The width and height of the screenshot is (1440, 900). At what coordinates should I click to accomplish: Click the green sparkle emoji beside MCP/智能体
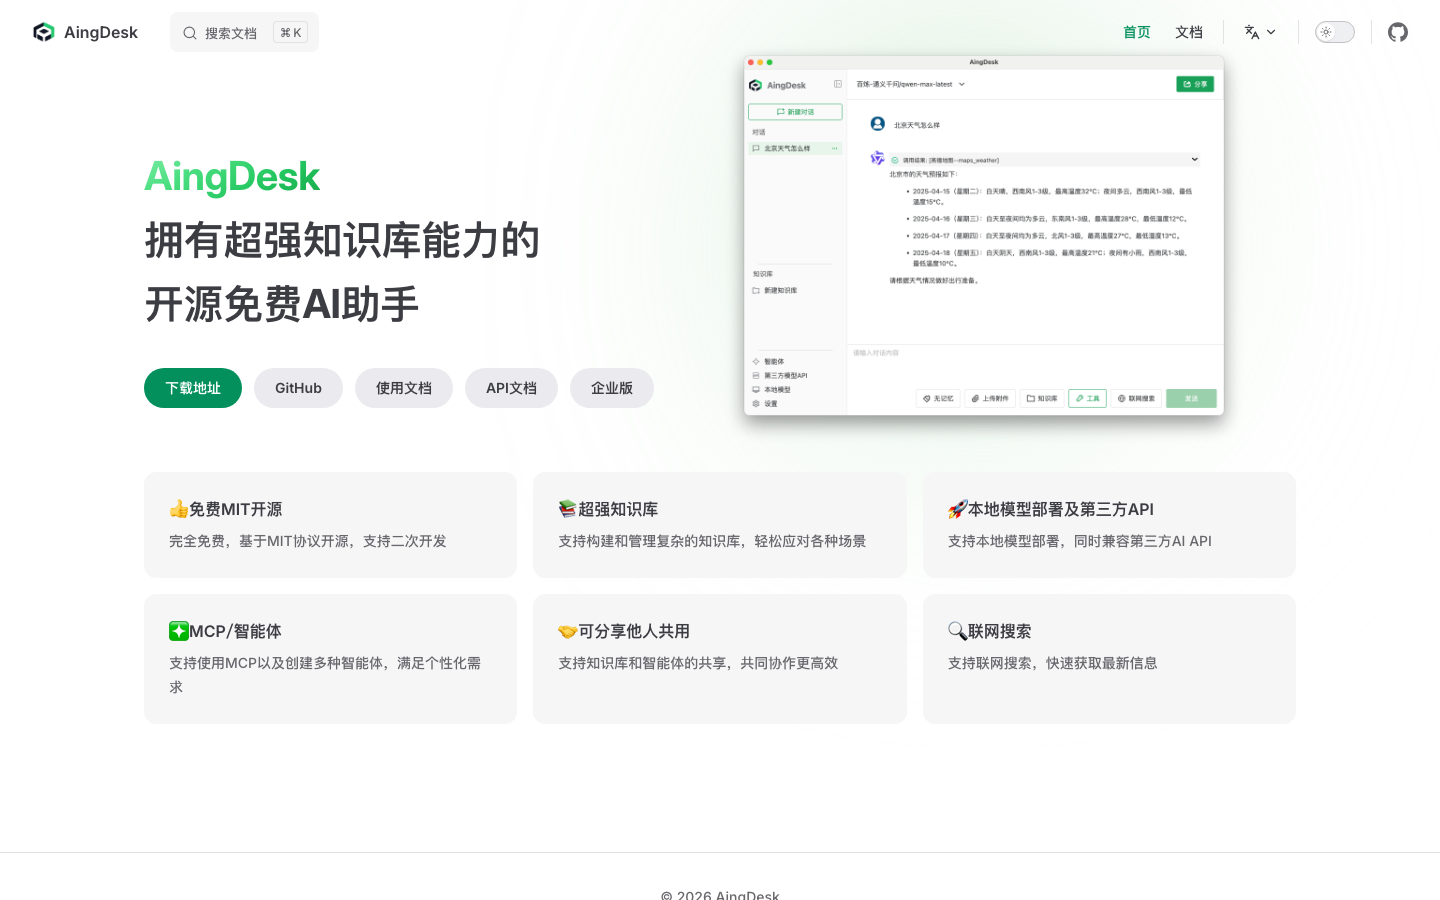coord(179,631)
